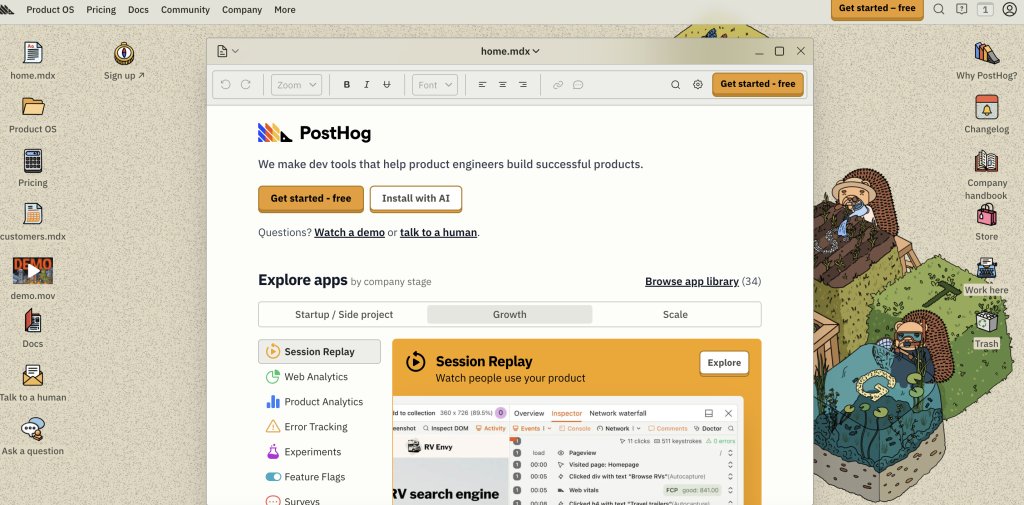Follow the Watch a demo link
The image size is (1024, 505).
point(349,233)
